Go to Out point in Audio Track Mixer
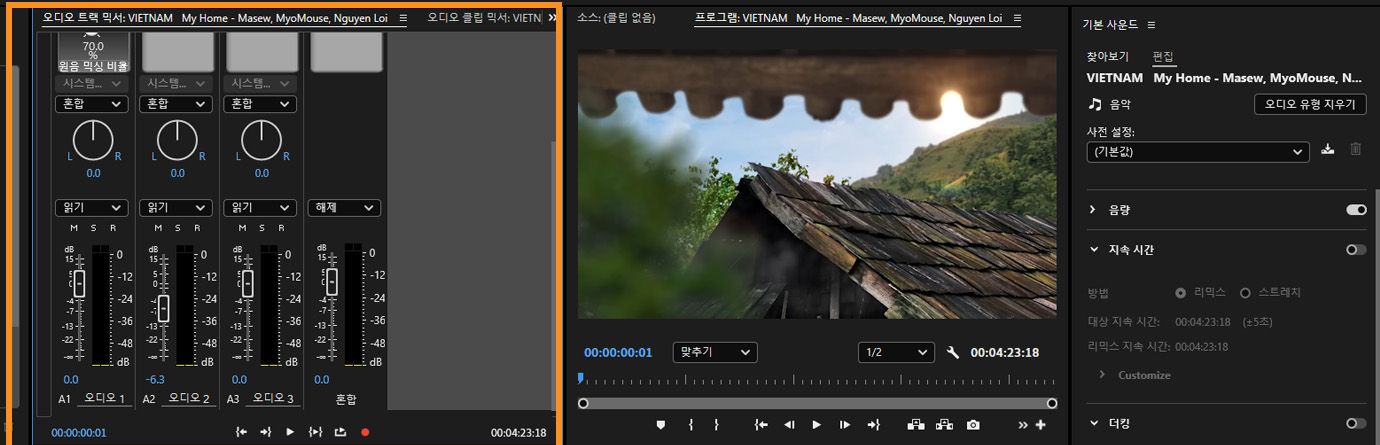 pyautogui.click(x=265, y=432)
